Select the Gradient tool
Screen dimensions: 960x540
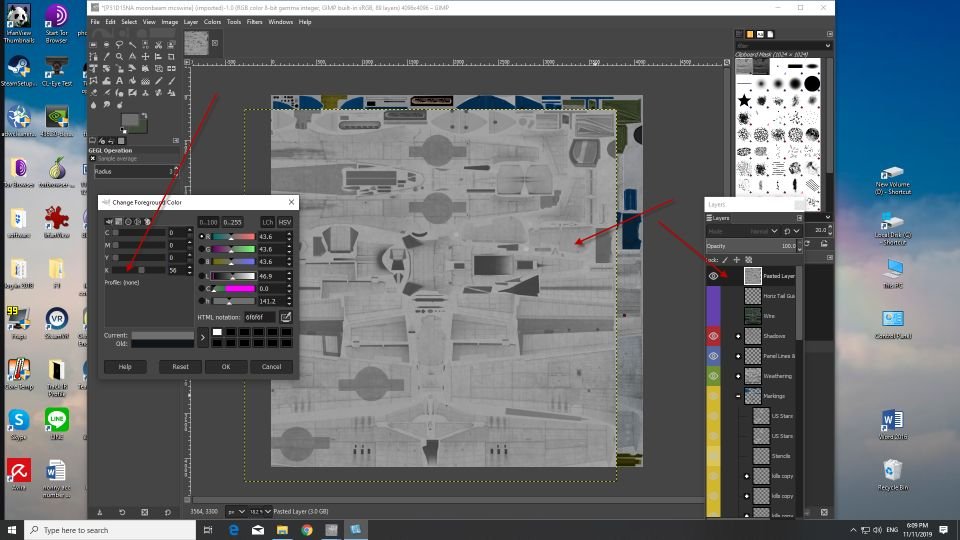pos(145,81)
